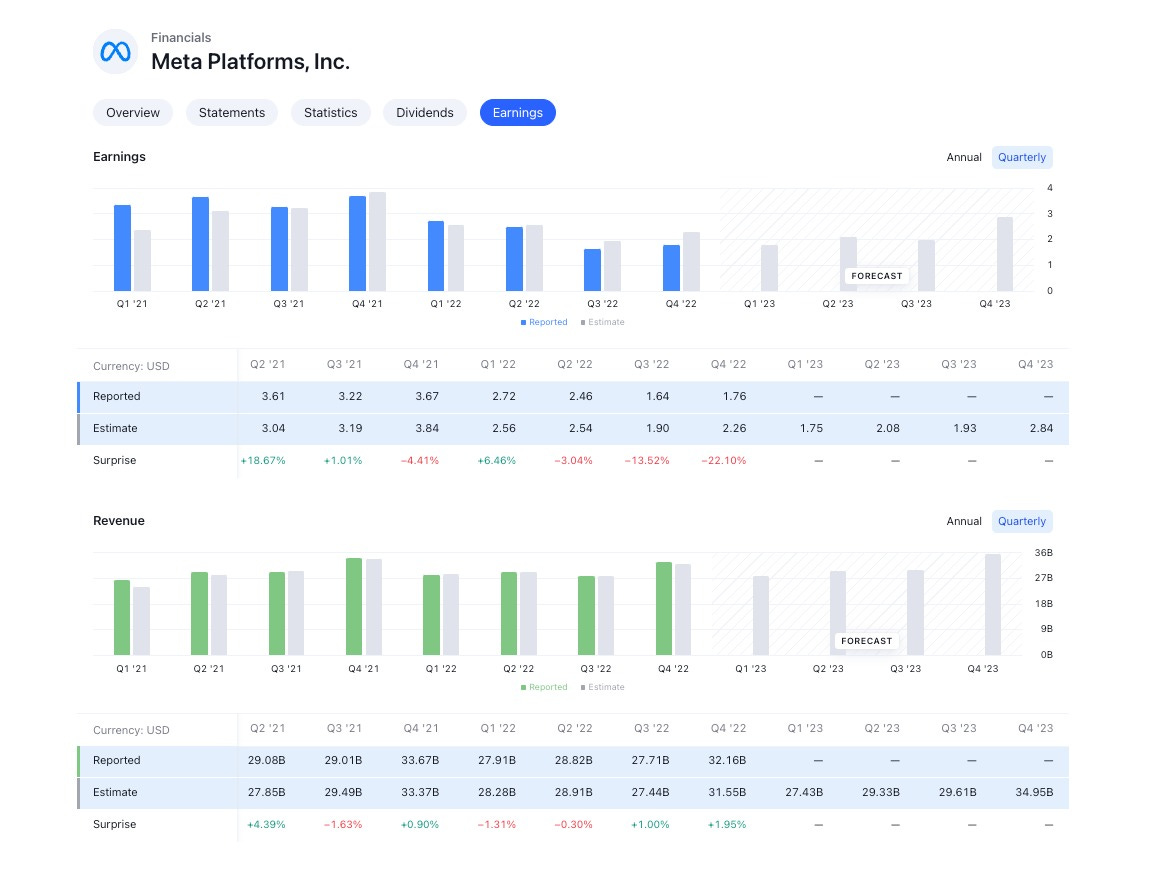Go to the Dividends tab
The width and height of the screenshot is (1155, 891).
[424, 113]
